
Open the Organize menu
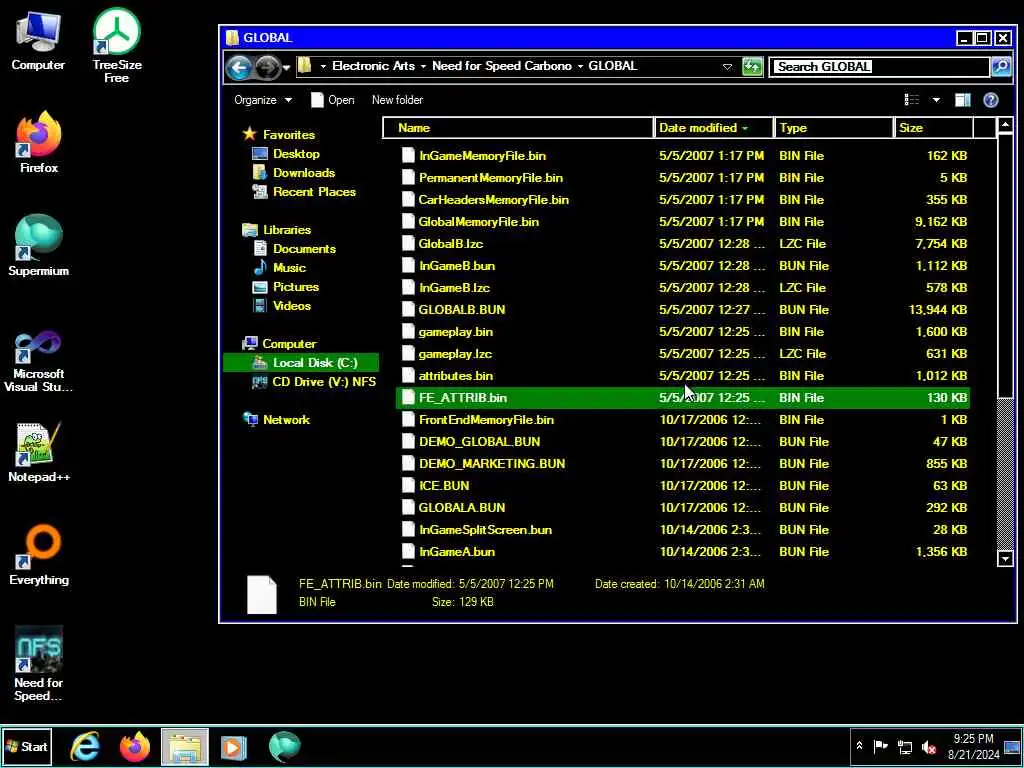[x=263, y=100]
